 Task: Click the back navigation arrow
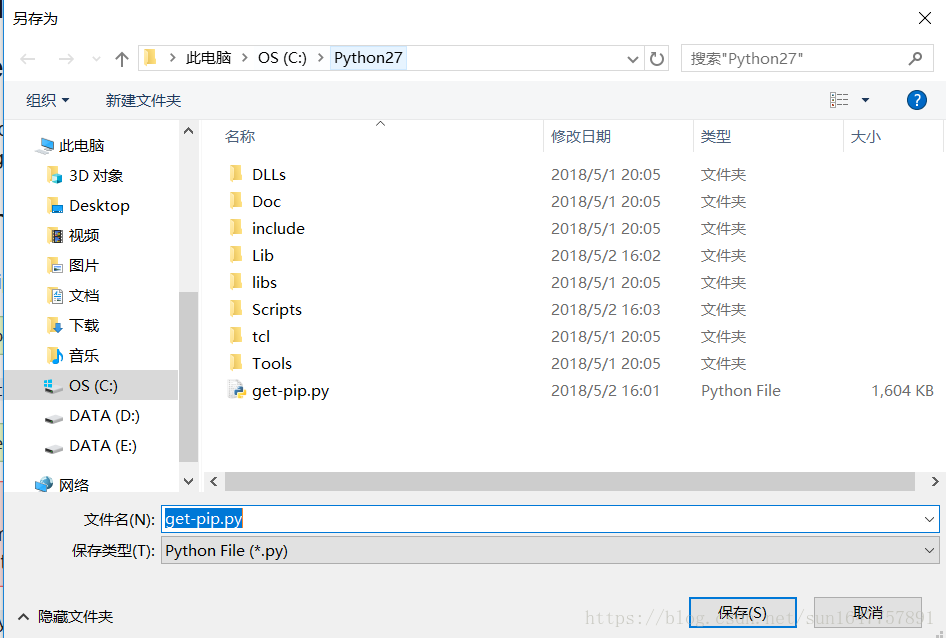click(28, 58)
